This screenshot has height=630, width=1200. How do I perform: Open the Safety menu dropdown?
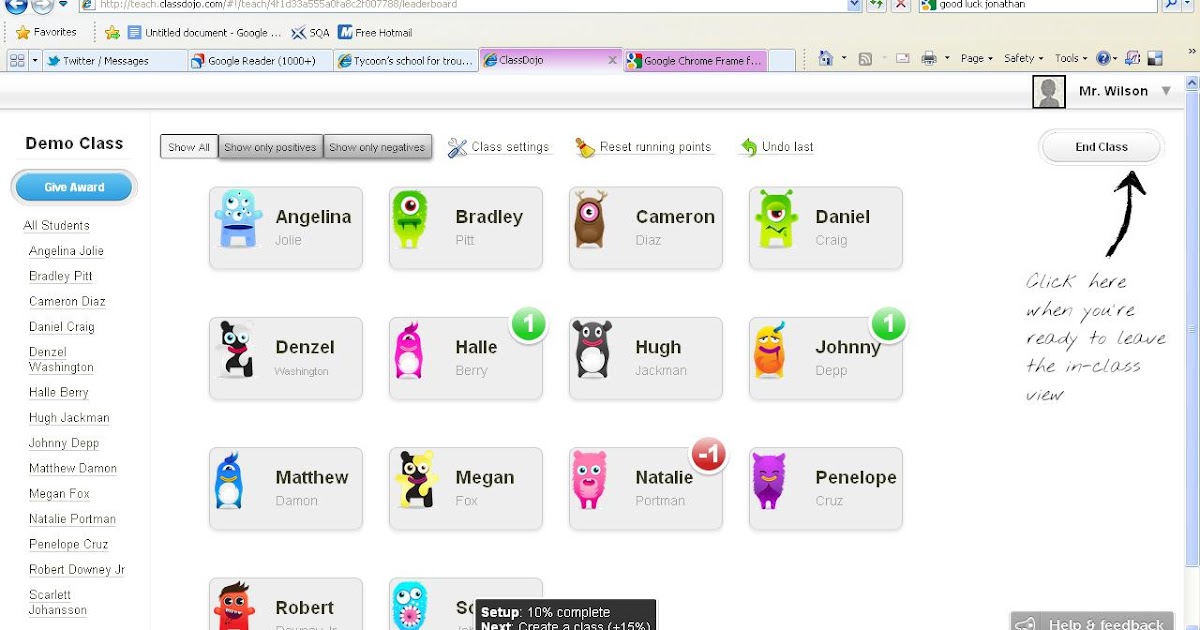pyautogui.click(x=1023, y=59)
